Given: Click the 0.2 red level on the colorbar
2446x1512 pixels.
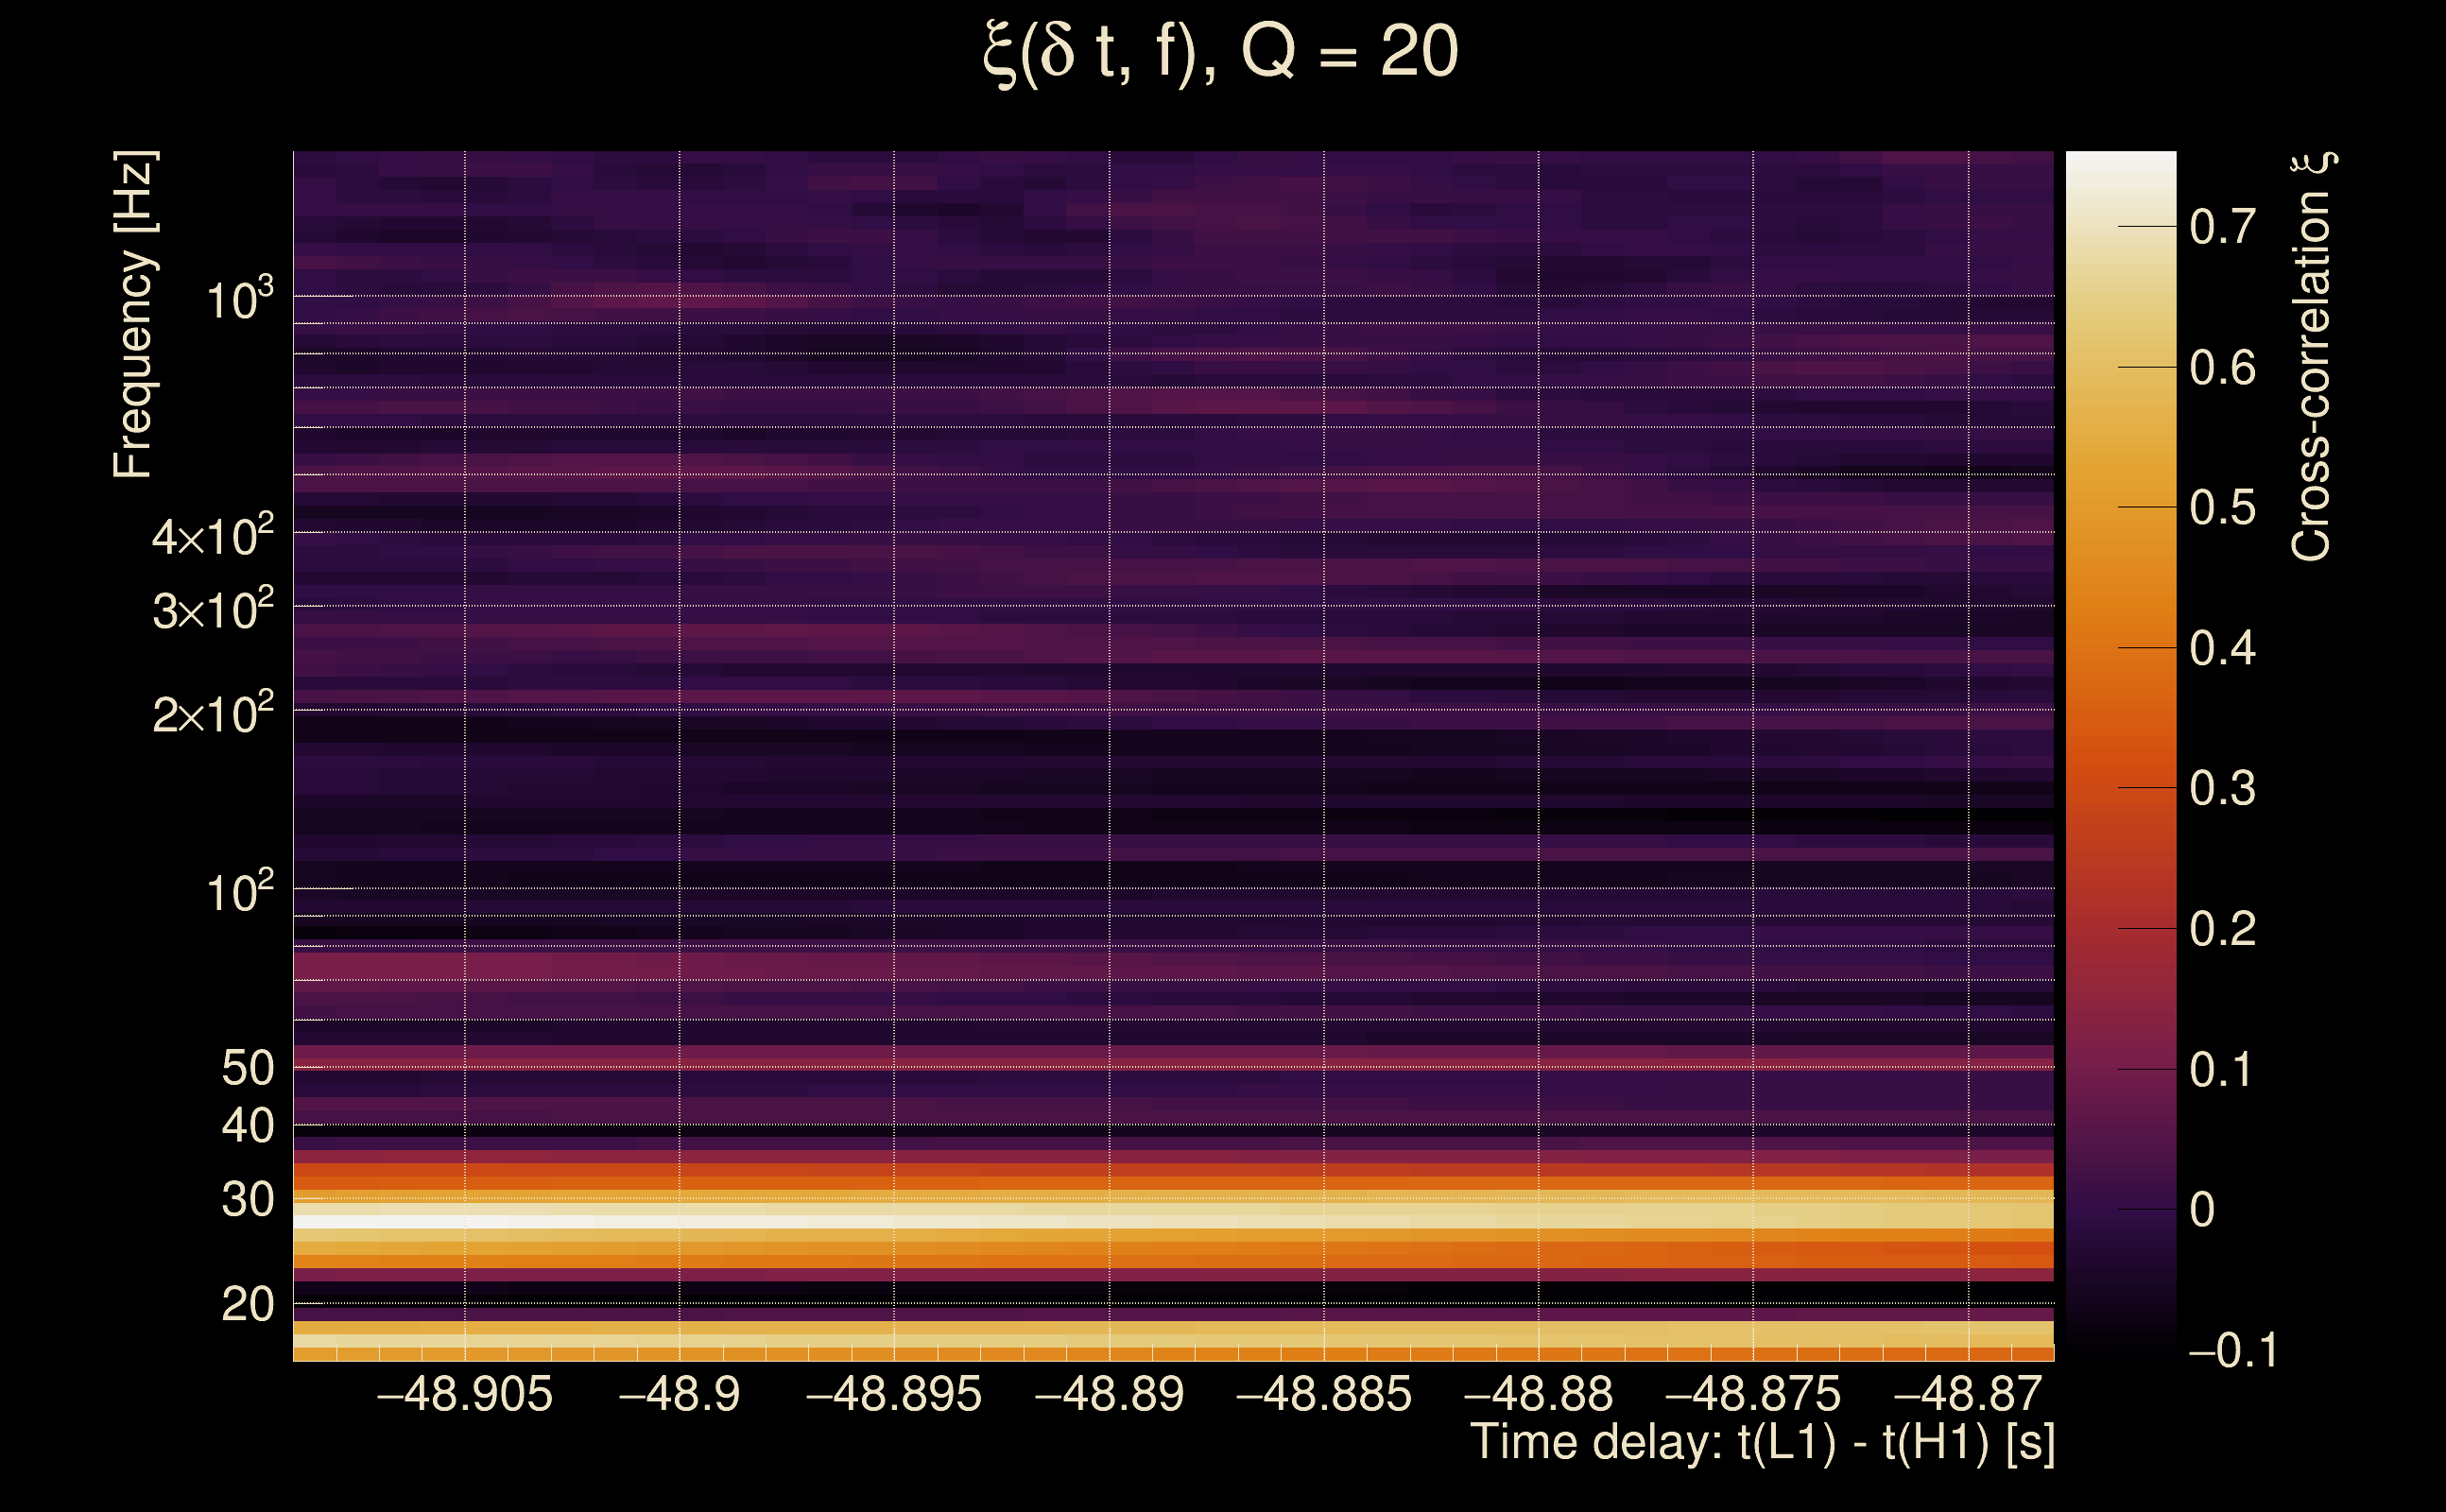Looking at the screenshot, I should [2120, 928].
